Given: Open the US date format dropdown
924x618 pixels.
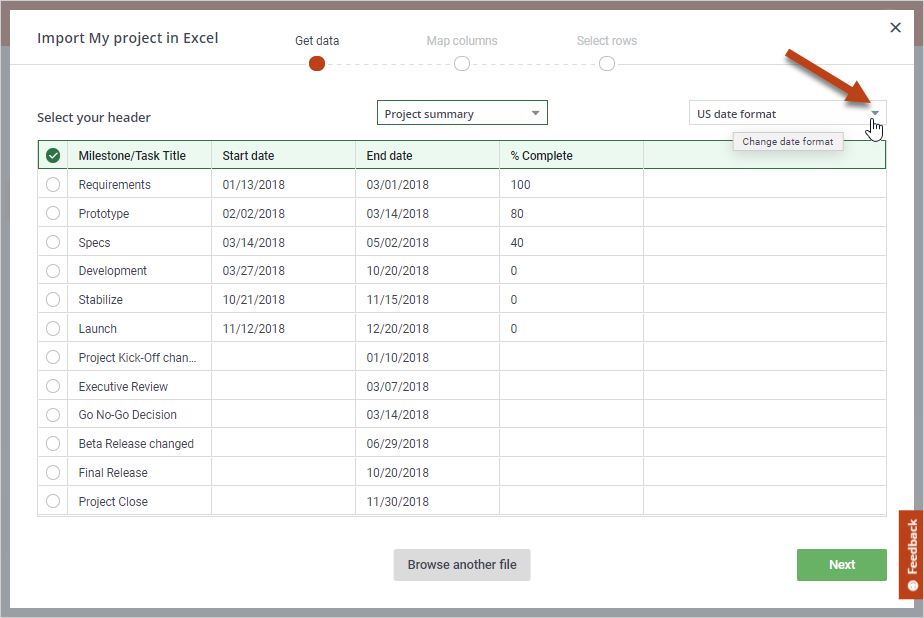Looking at the screenshot, I should tap(787, 113).
